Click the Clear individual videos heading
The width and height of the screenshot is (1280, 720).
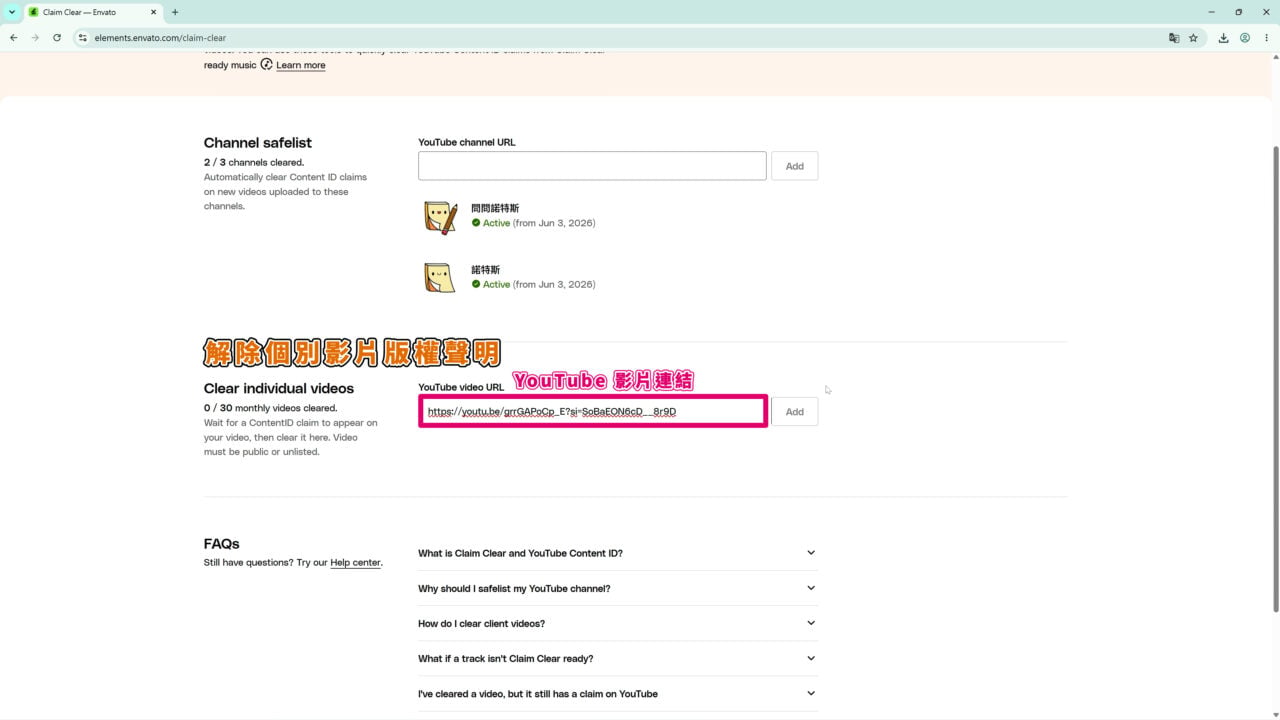(279, 388)
